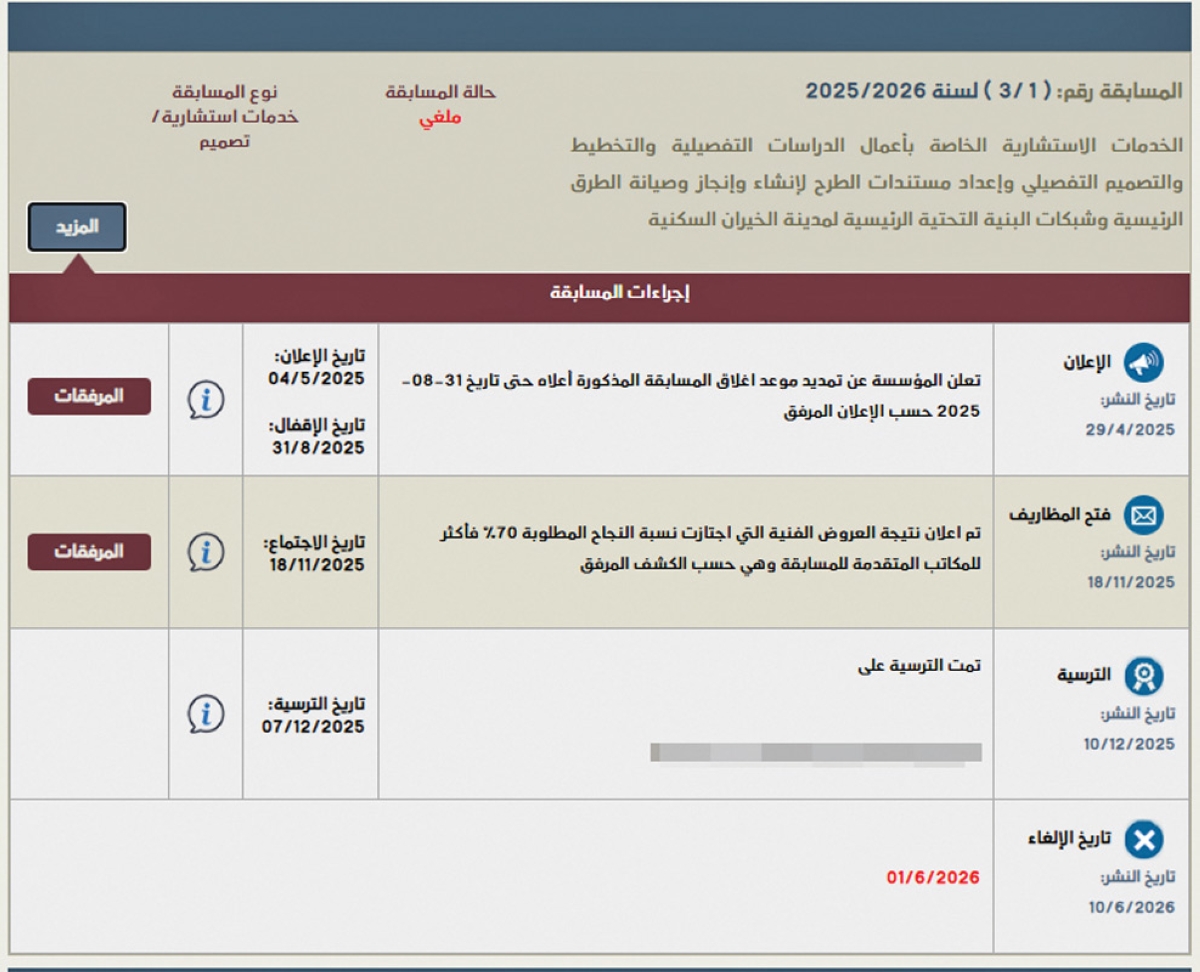This screenshot has width=1200, height=972.
Task: Click the announcement date 04/5/2025
Action: point(316,380)
